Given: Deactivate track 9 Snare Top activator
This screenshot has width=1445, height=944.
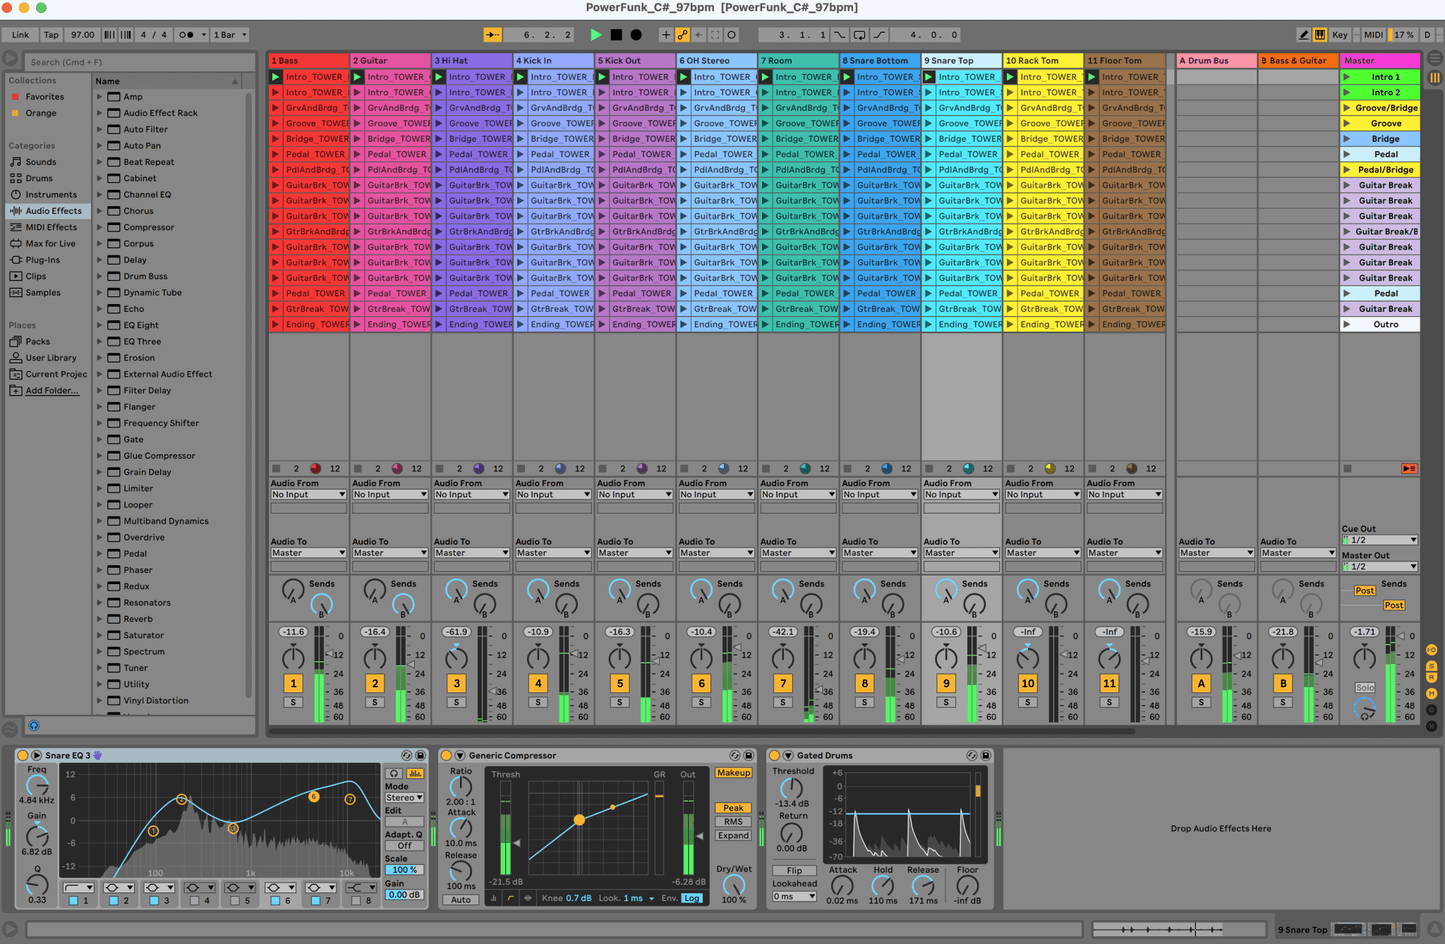Looking at the screenshot, I should point(946,683).
